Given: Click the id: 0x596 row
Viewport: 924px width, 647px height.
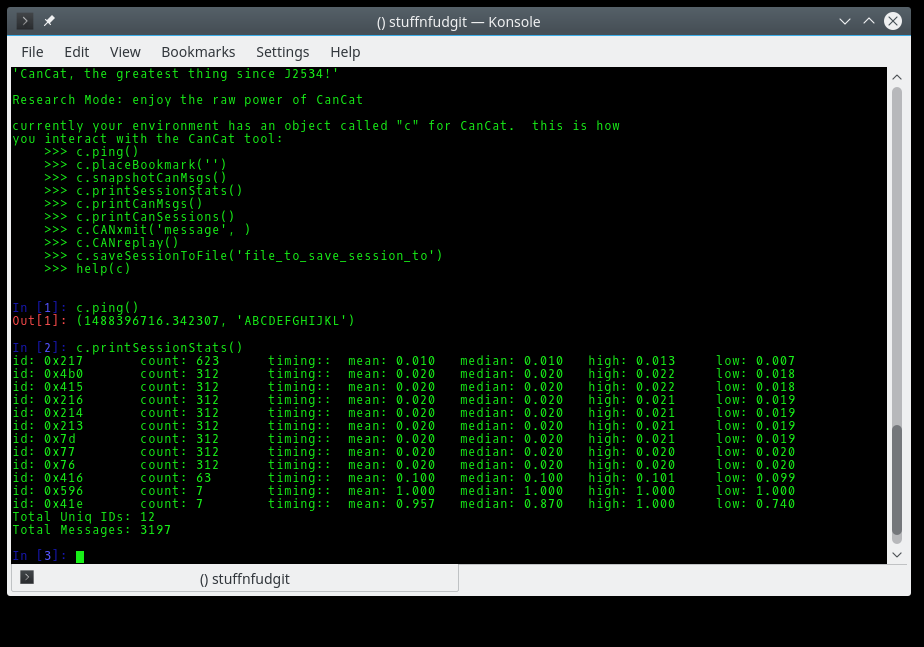Looking at the screenshot, I should tap(404, 491).
